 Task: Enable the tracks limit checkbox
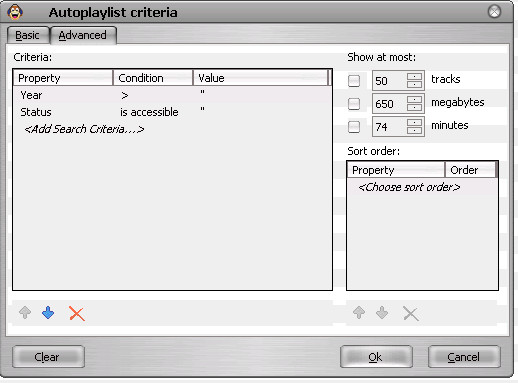354,80
